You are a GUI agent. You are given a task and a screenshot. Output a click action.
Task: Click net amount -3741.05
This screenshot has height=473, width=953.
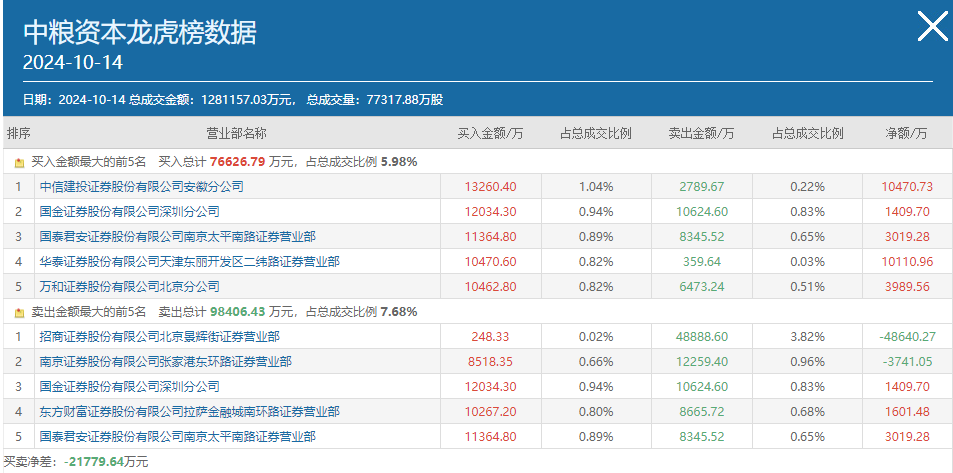pos(906,362)
